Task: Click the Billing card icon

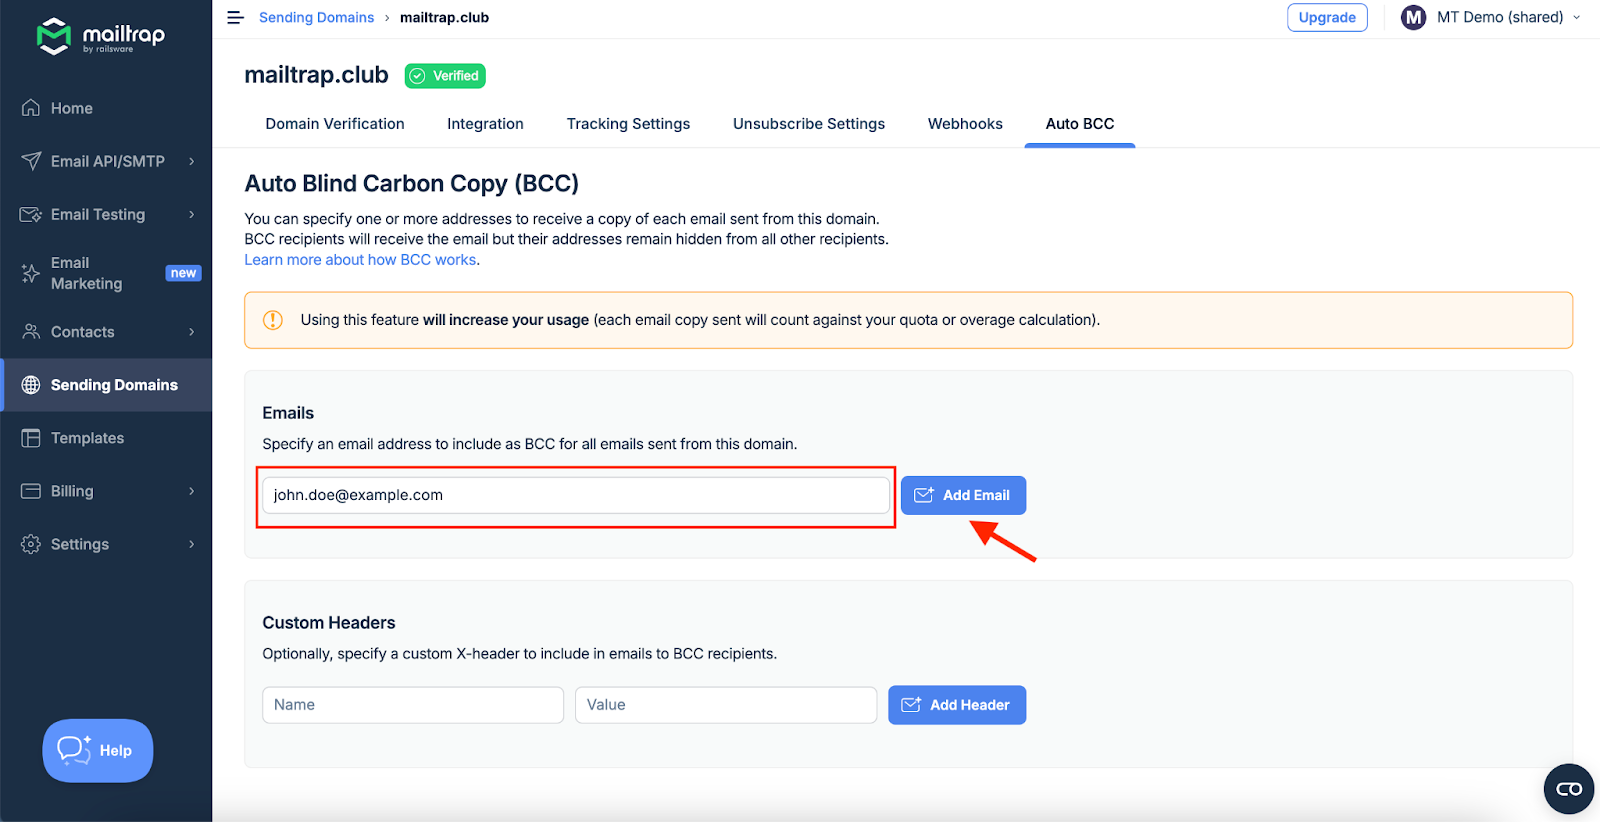Action: [x=31, y=491]
